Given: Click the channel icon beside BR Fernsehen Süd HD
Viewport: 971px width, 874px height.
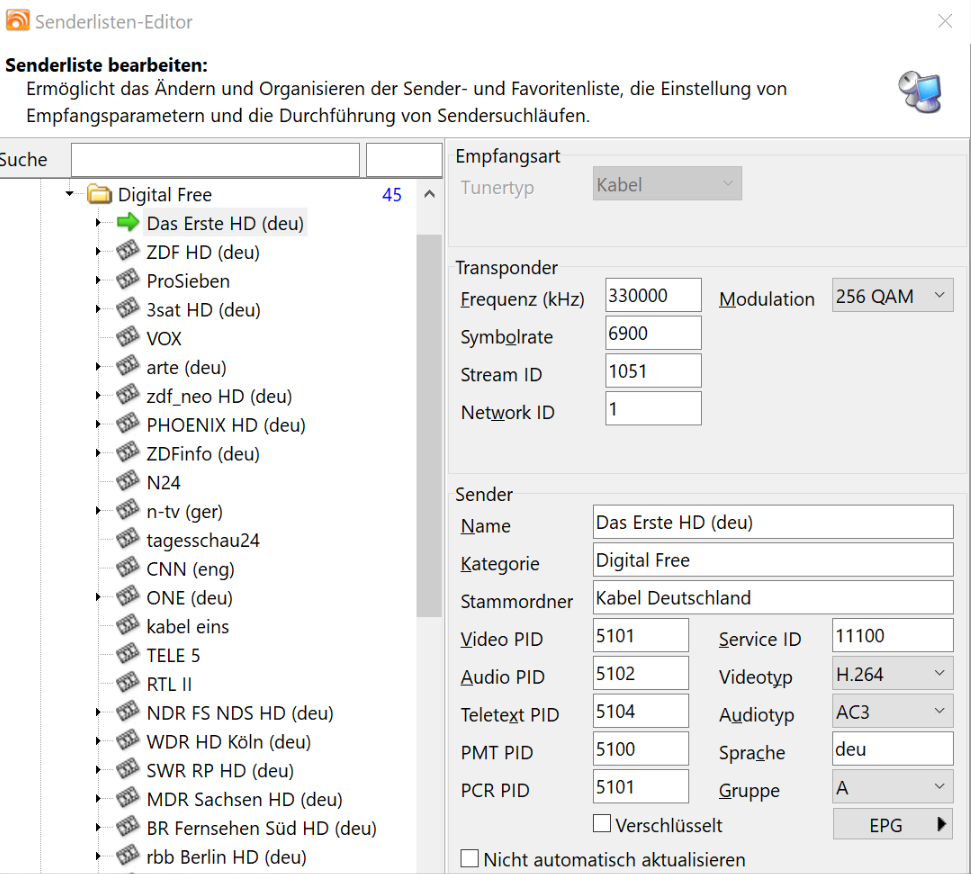Looking at the screenshot, I should click(128, 827).
